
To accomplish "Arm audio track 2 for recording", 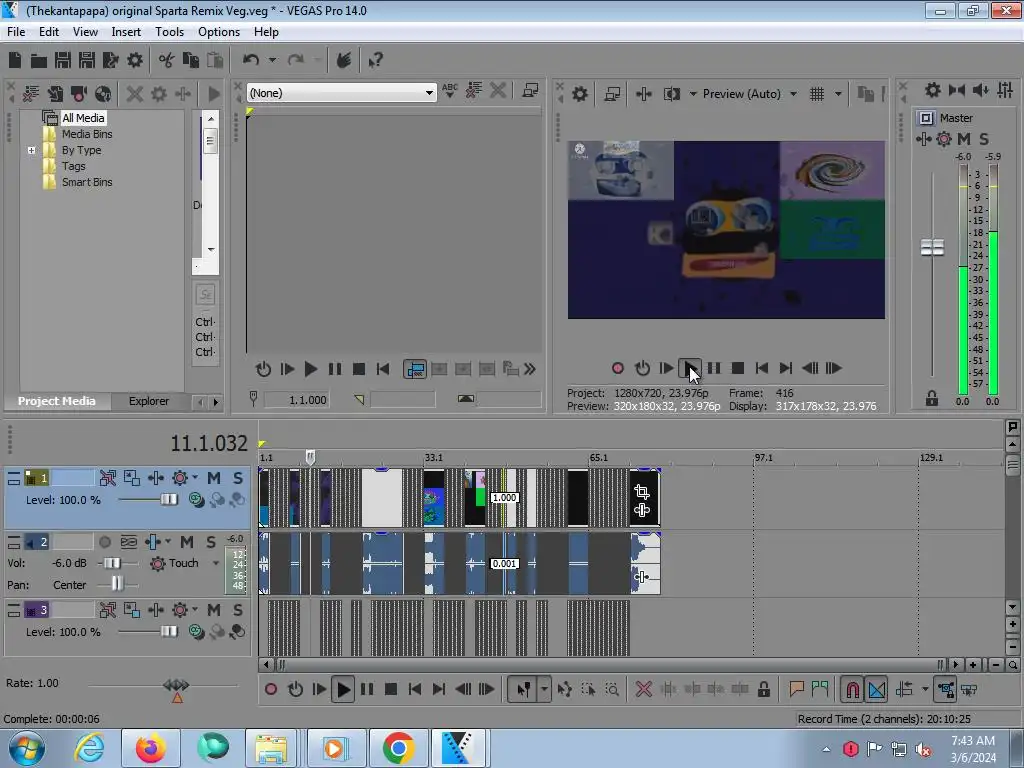I will [104, 542].
